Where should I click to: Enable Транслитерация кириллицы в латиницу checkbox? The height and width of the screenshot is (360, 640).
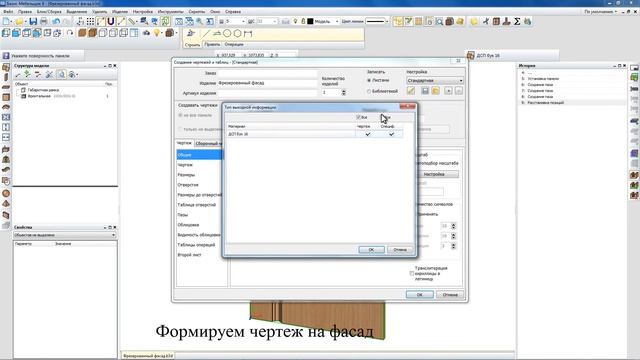pyautogui.click(x=412, y=273)
